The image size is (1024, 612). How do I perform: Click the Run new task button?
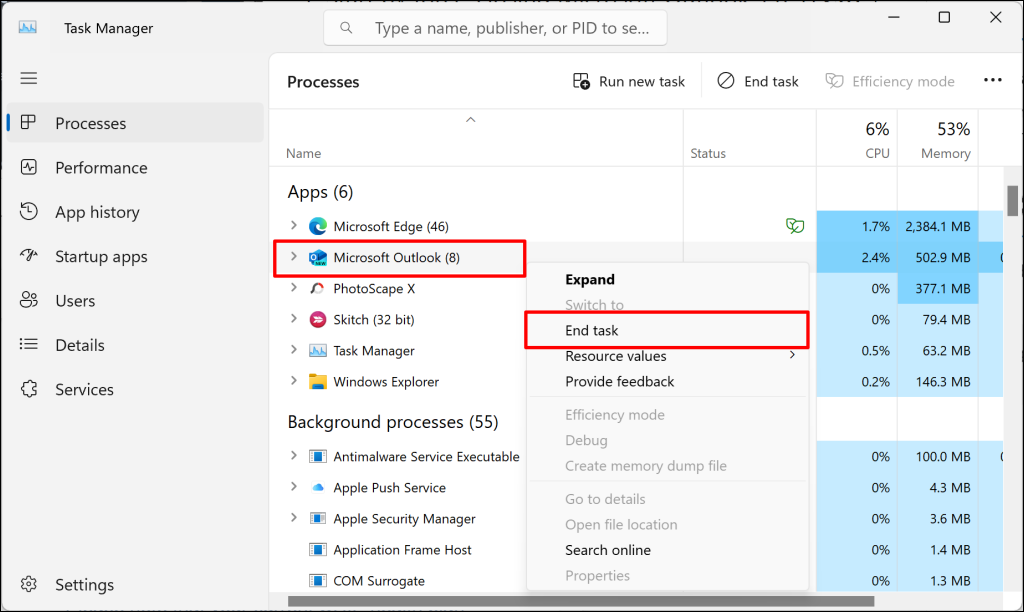pyautogui.click(x=629, y=82)
